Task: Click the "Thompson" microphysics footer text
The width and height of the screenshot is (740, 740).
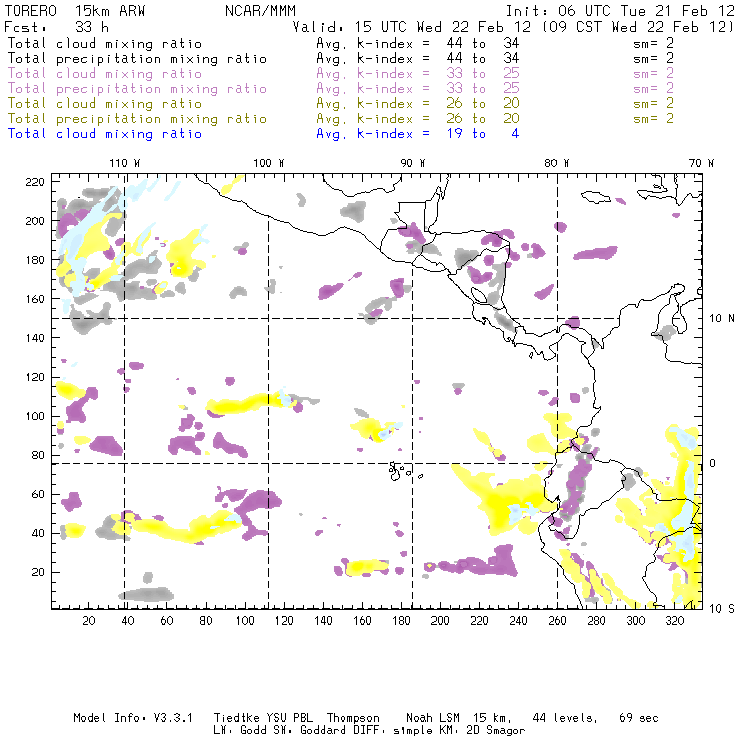Action: (353, 718)
